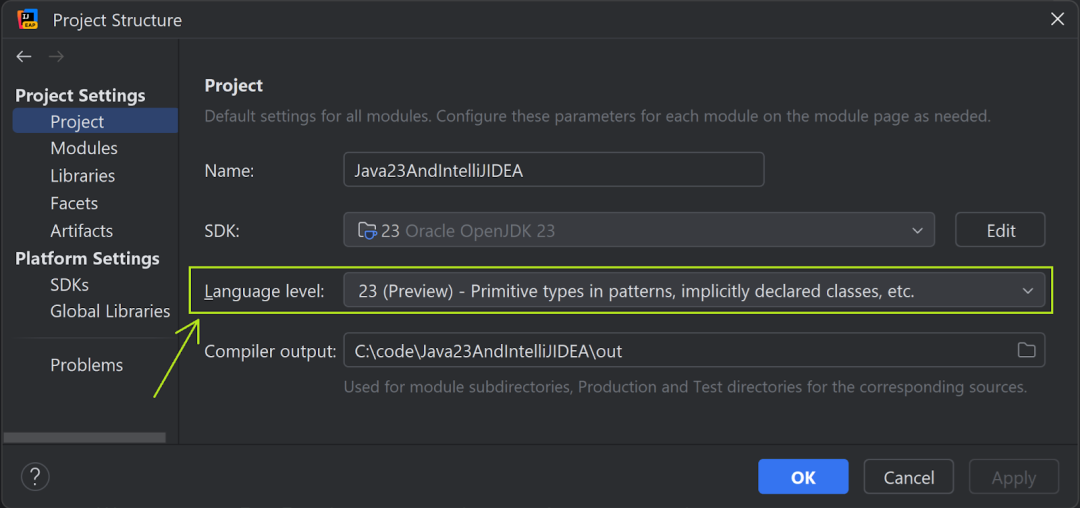The image size is (1080, 508).
Task: Select Facets in the sidebar
Action: (74, 203)
